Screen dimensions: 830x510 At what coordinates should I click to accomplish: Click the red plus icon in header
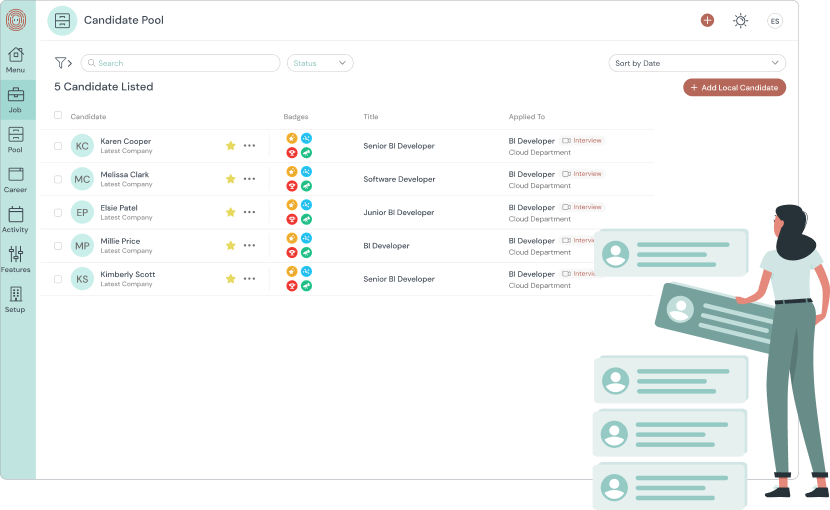coord(707,20)
